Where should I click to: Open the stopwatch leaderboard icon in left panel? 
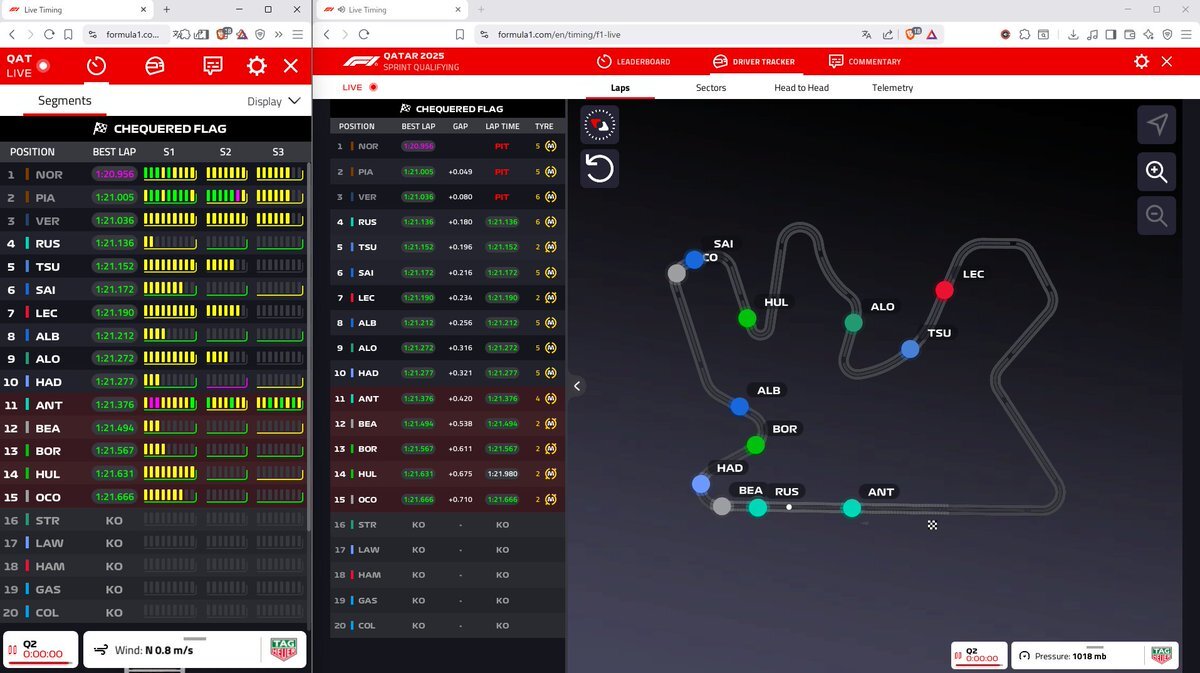(96, 66)
